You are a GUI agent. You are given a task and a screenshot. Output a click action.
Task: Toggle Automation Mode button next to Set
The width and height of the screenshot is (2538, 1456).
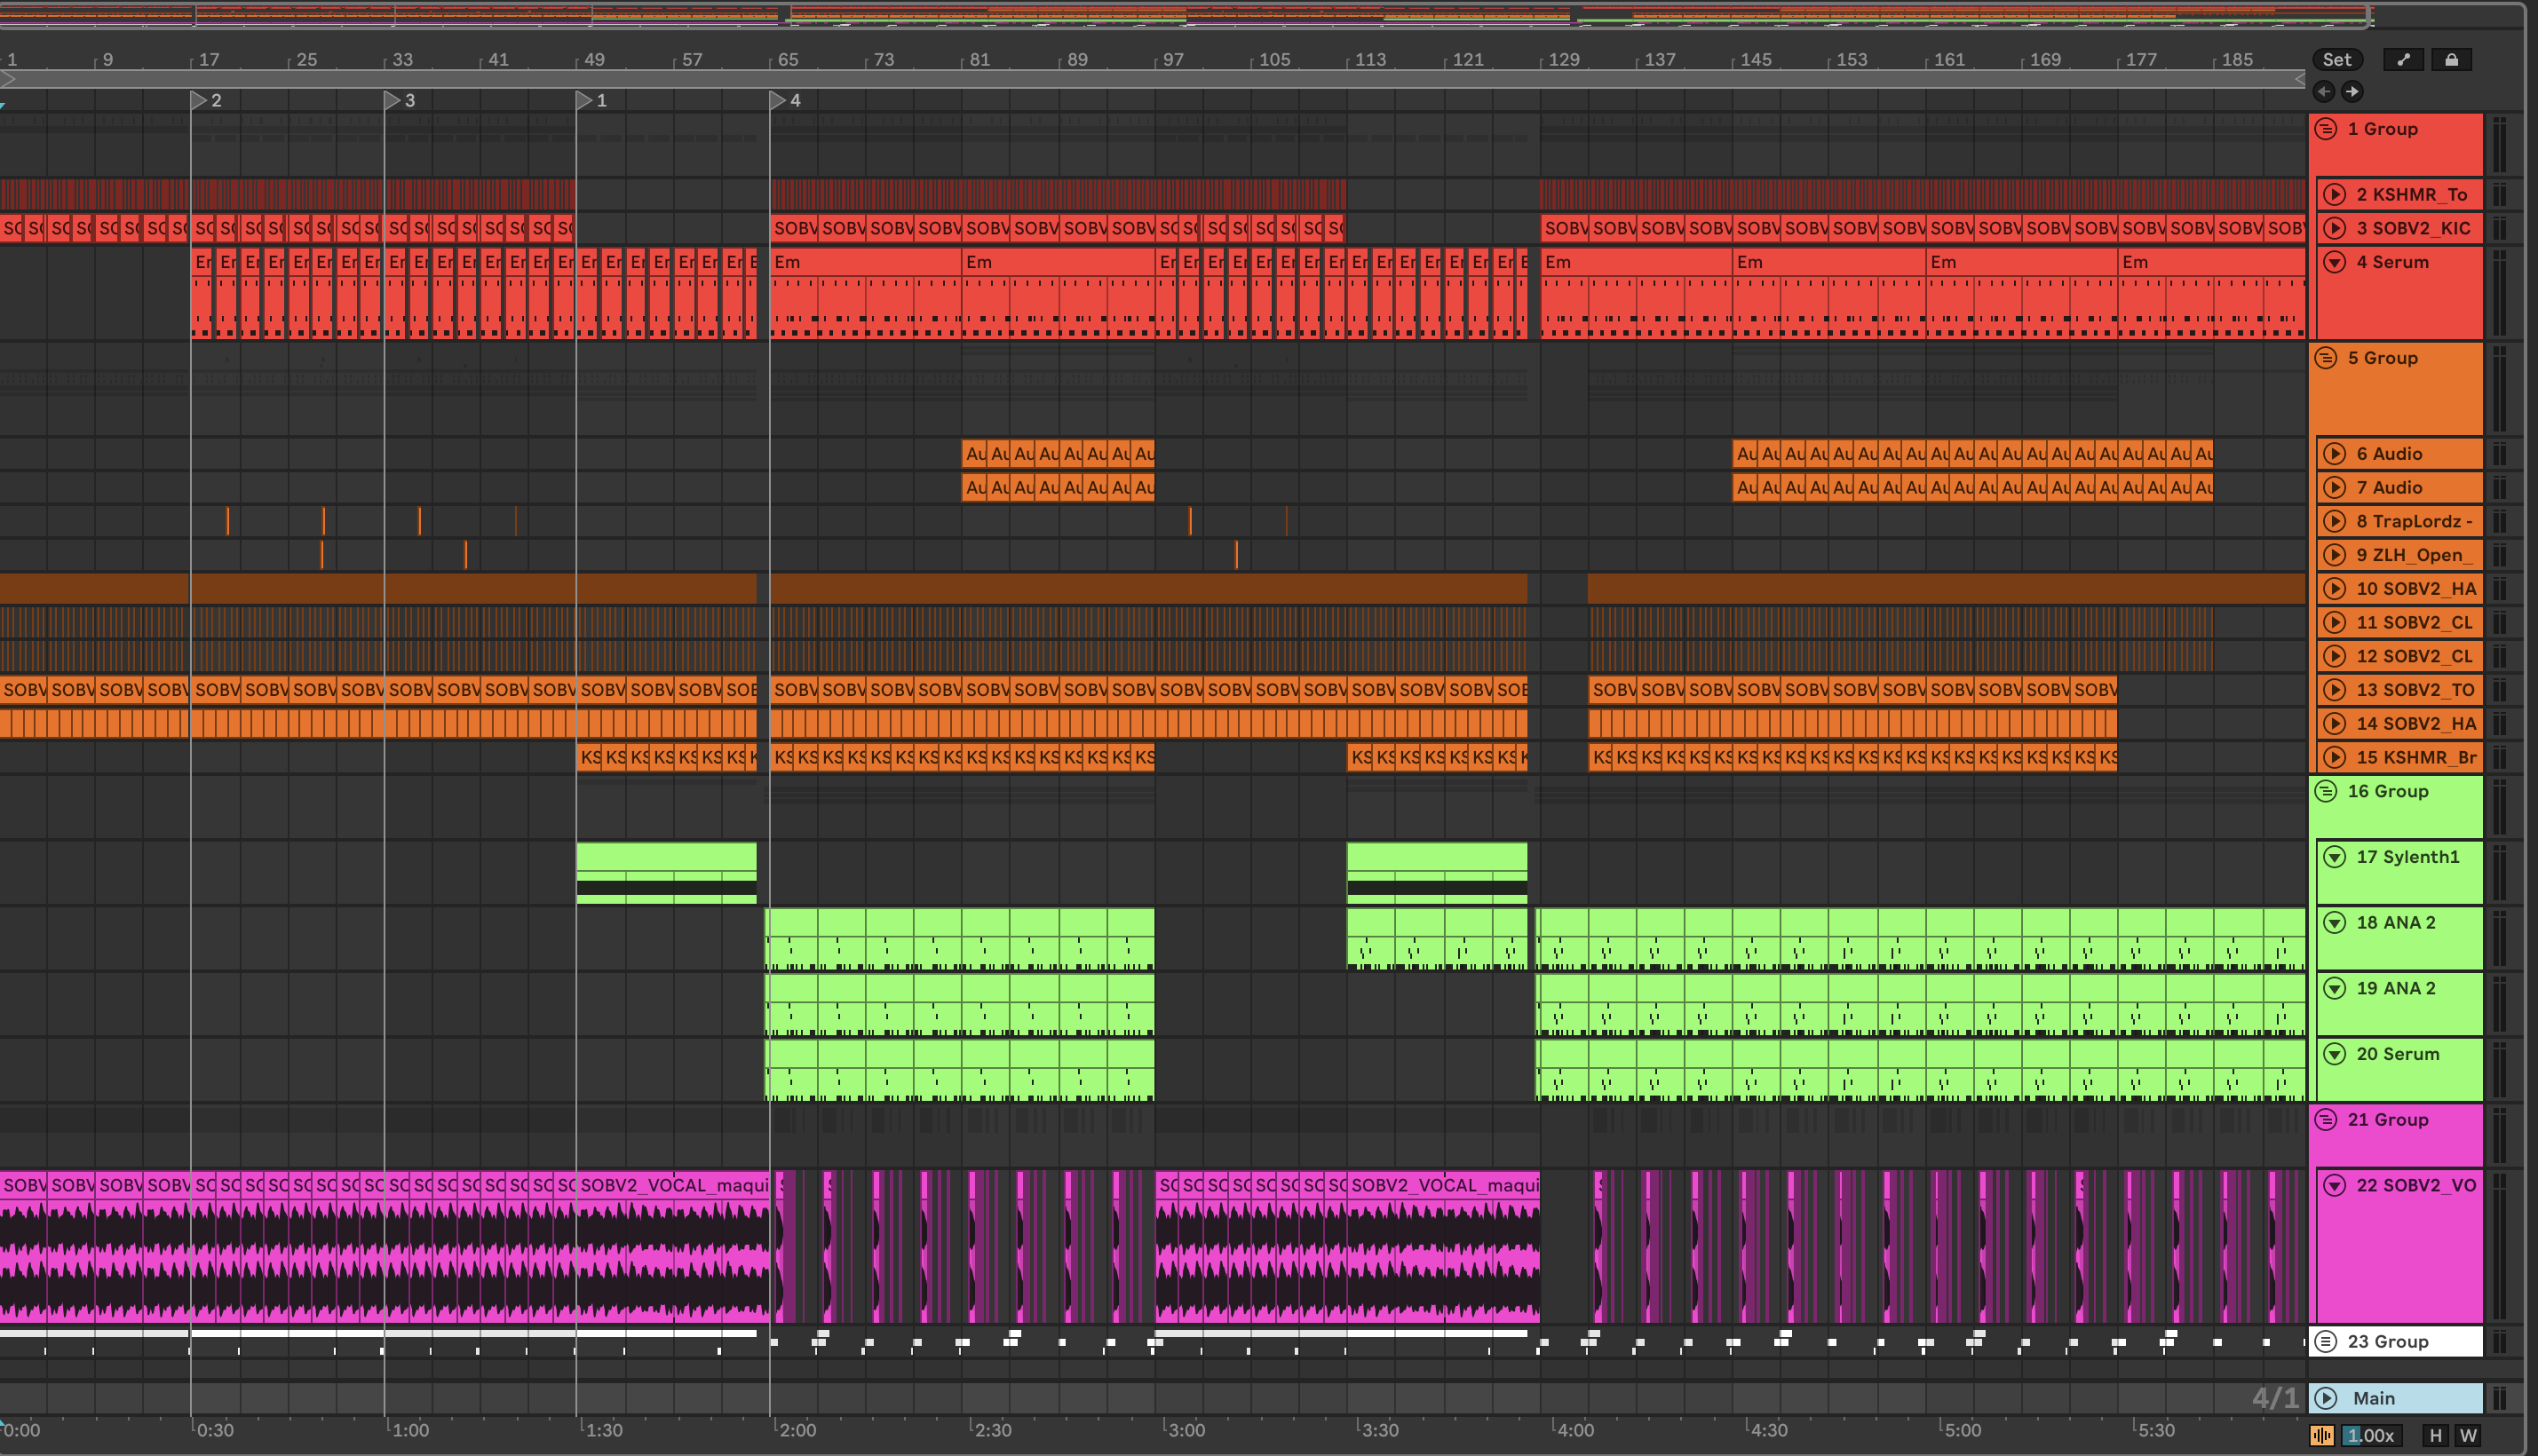(2403, 60)
